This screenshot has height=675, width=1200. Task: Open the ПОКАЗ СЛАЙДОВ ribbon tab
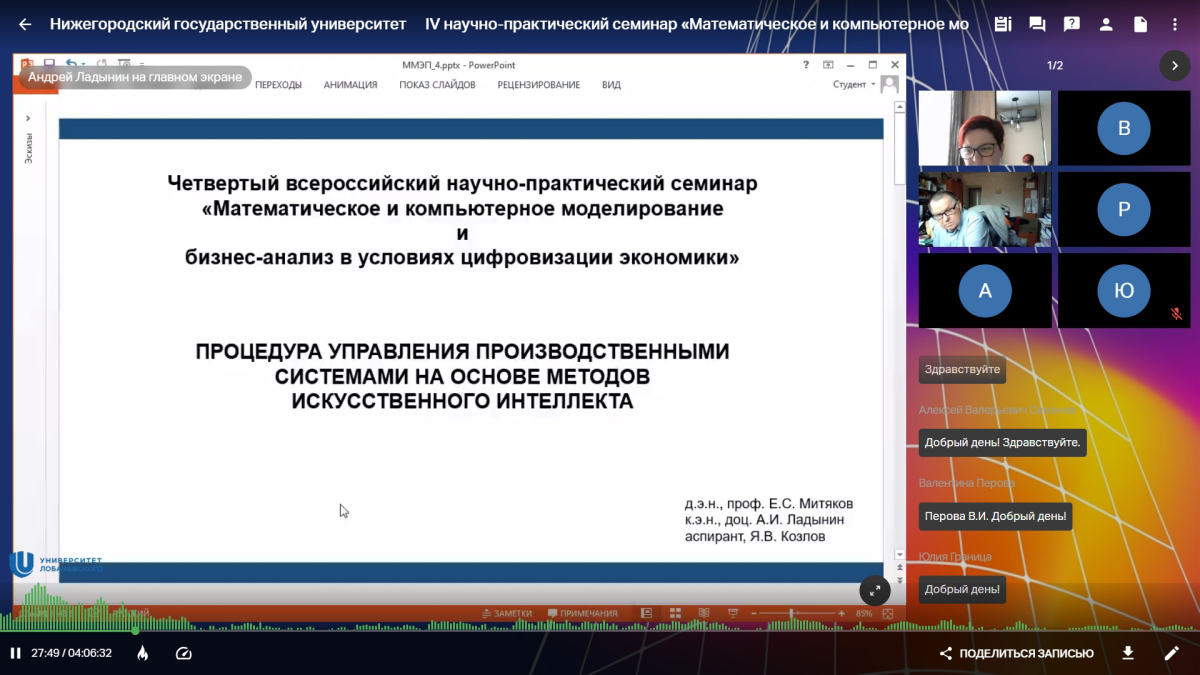click(437, 85)
